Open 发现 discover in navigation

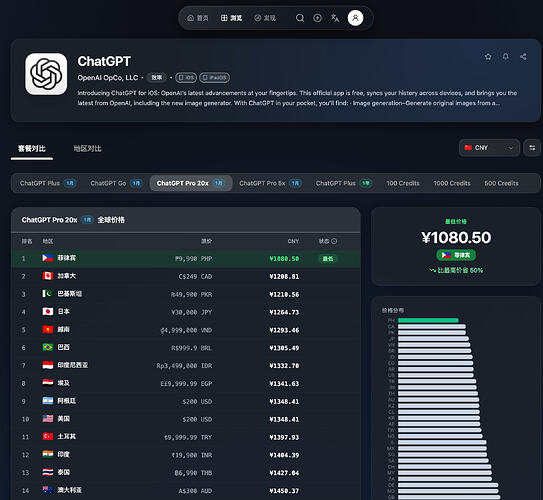click(265, 18)
